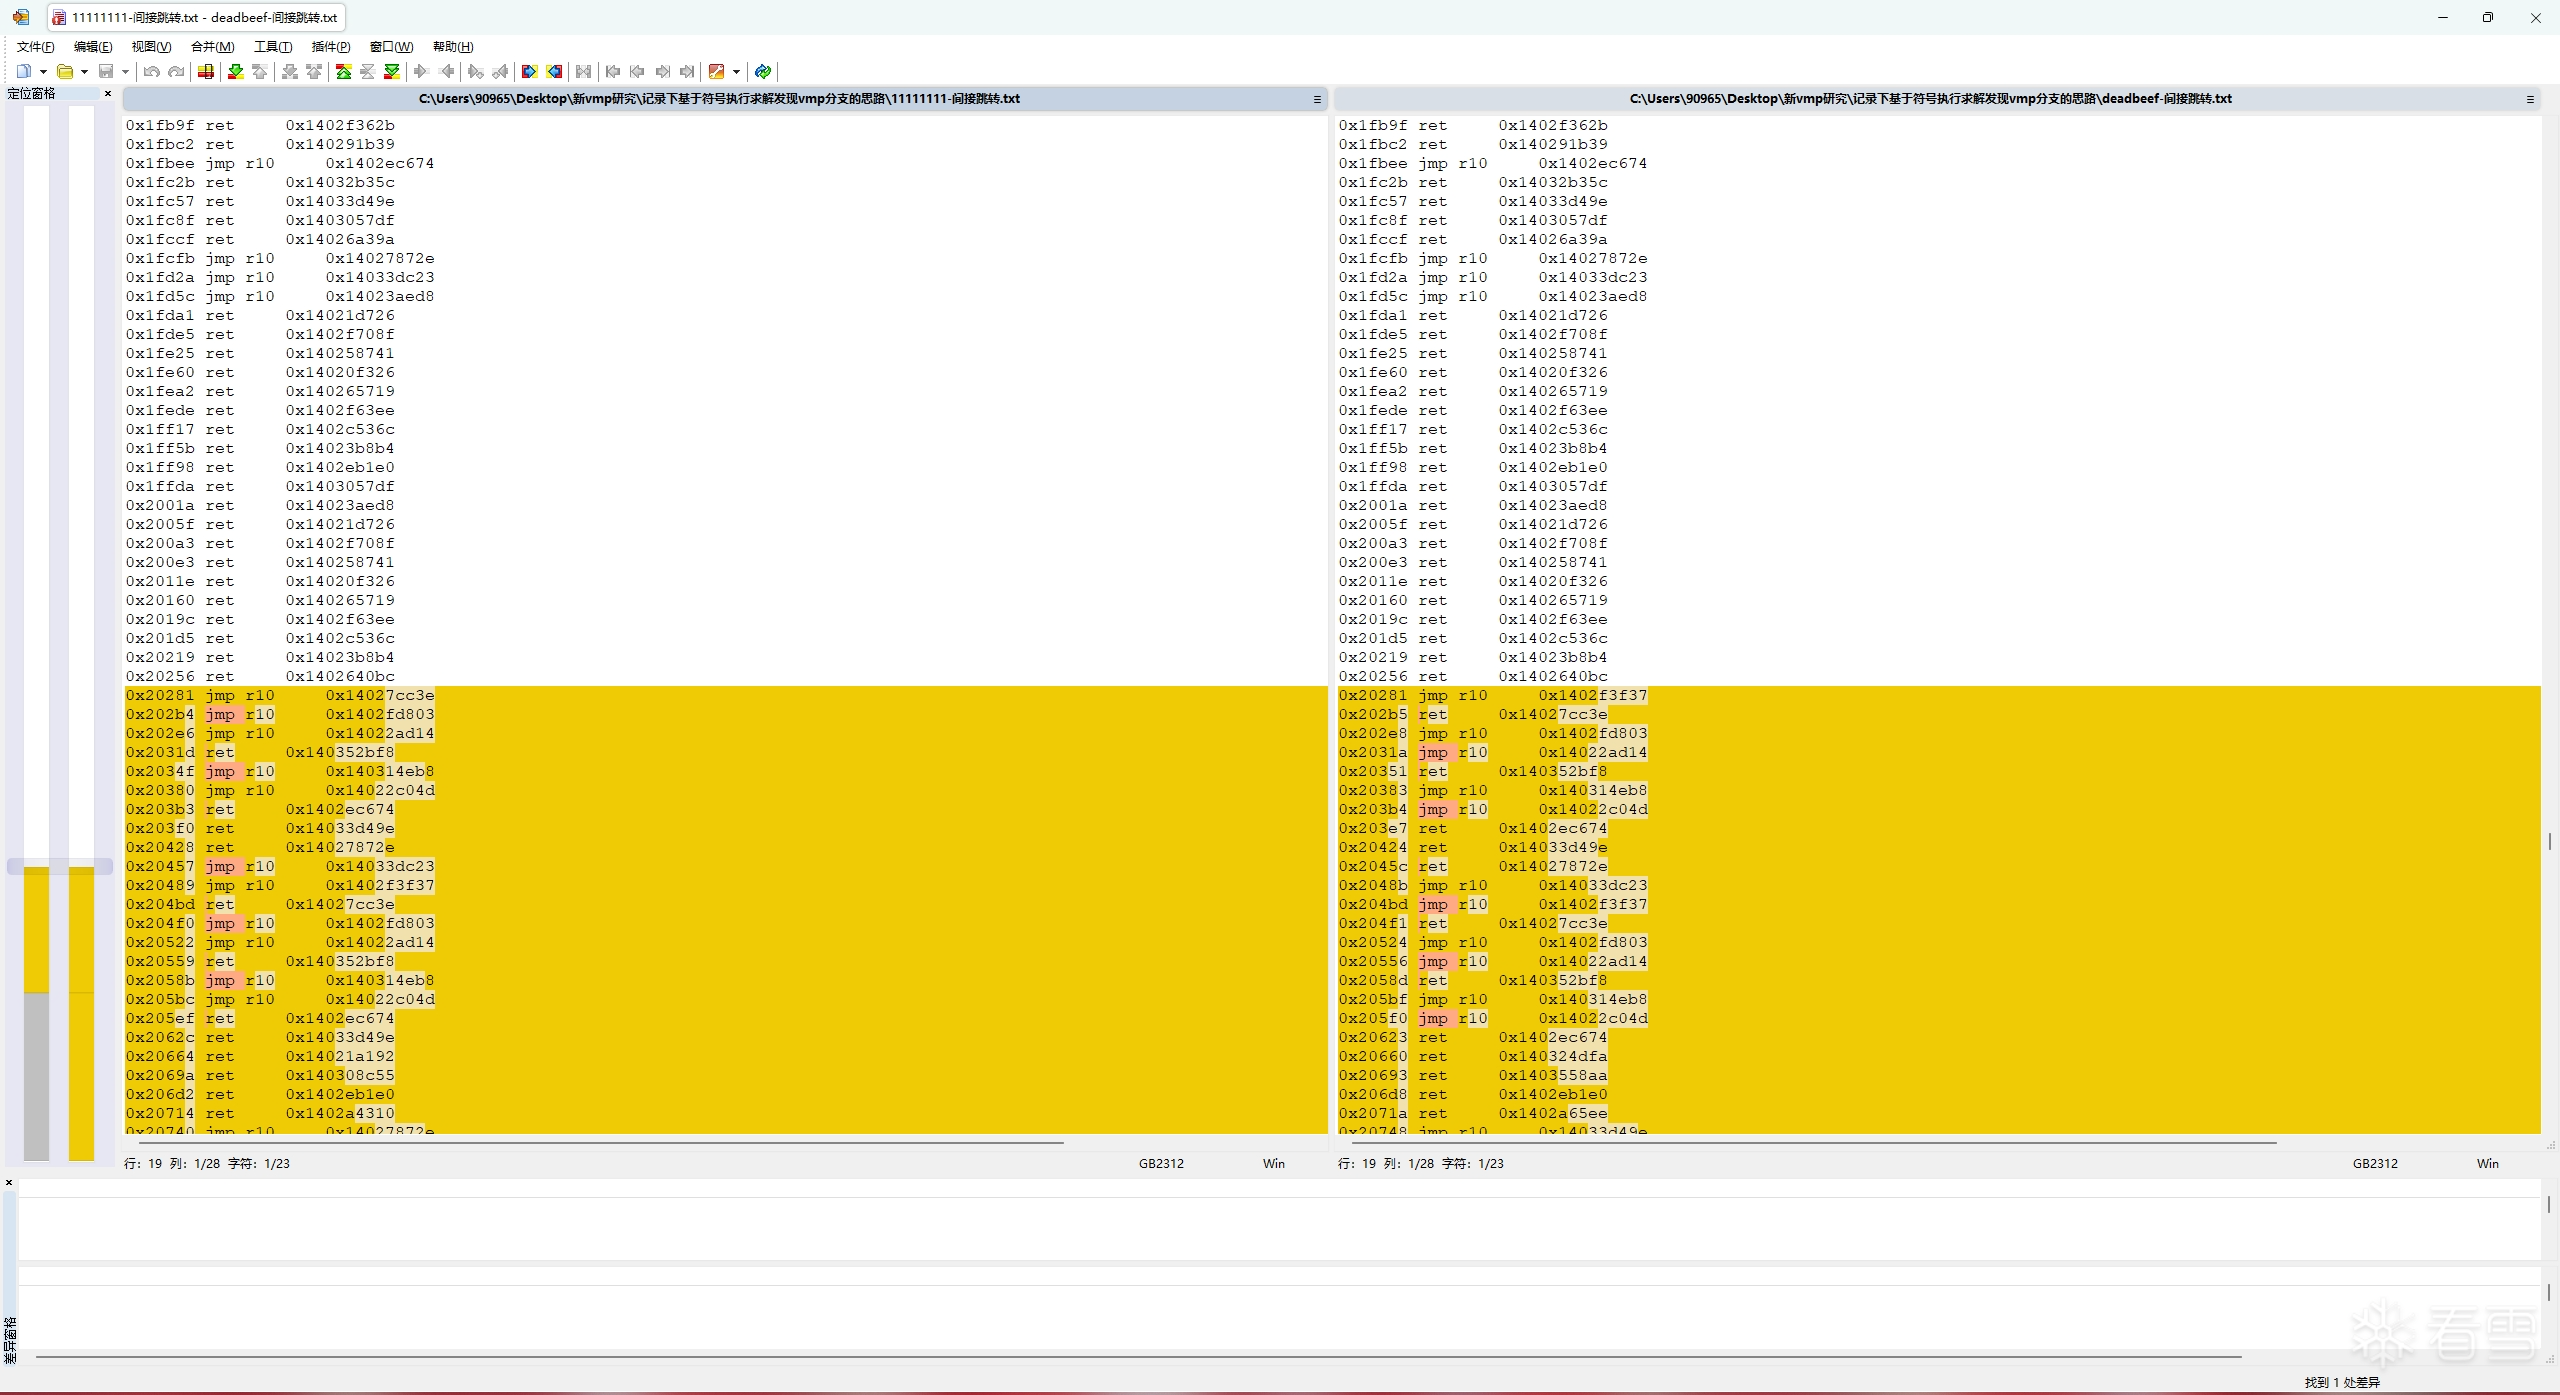The image size is (2560, 1395).
Task: Open the 插件(P) plugins menu
Action: tap(330, 46)
